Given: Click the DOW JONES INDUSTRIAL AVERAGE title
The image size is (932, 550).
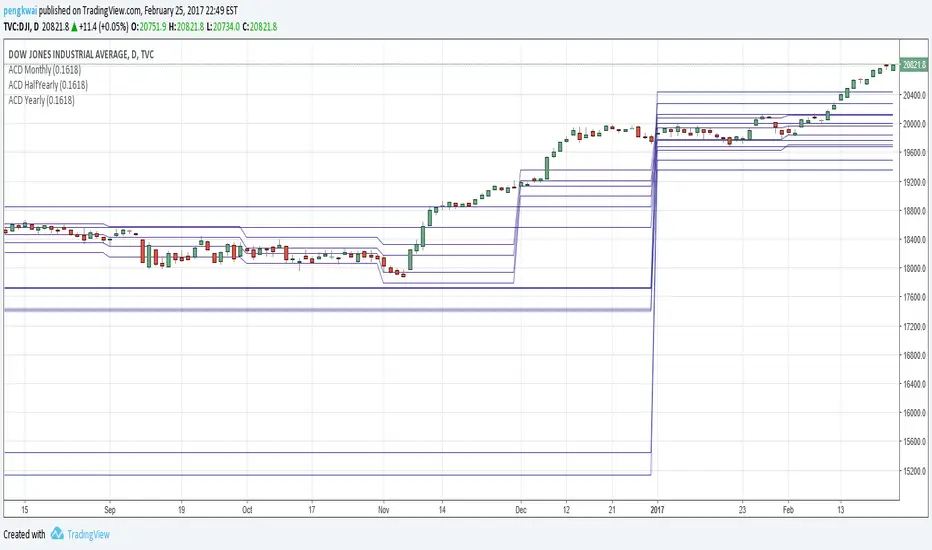Looking at the screenshot, I should (81, 54).
